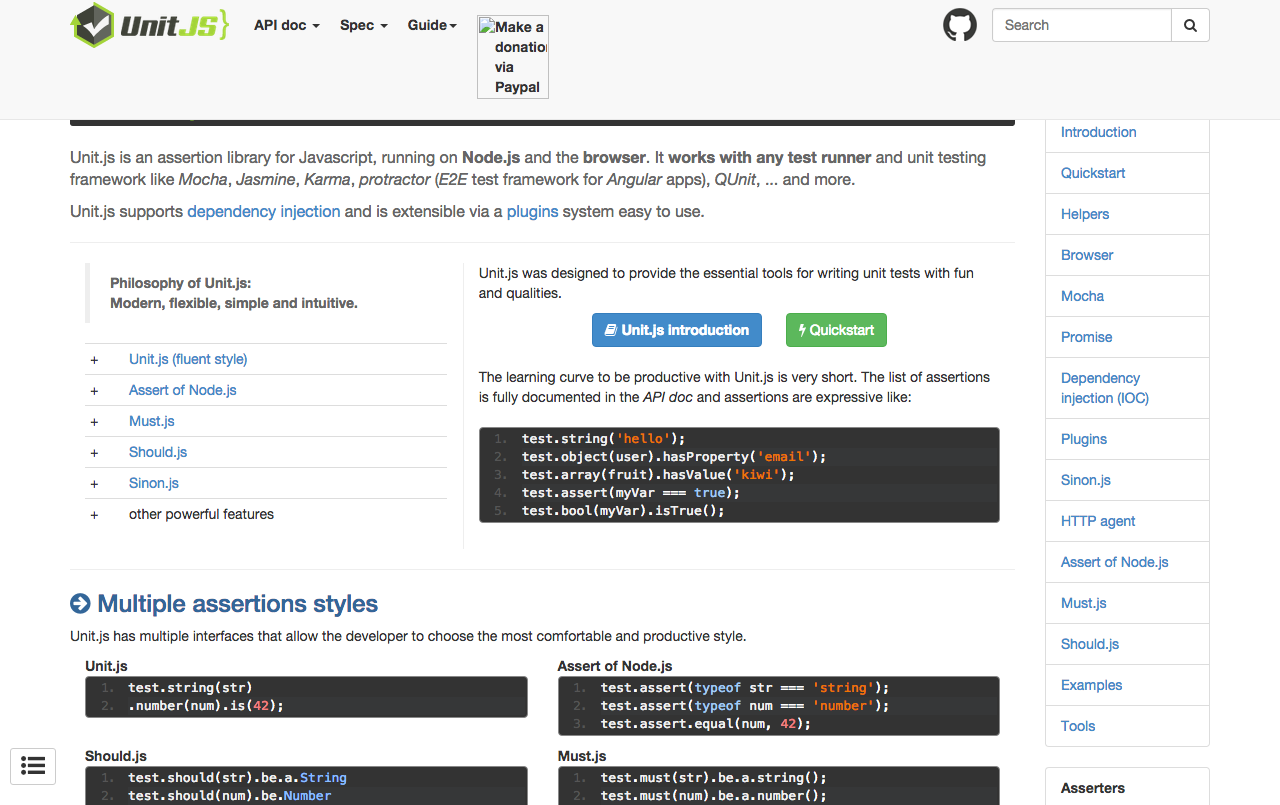1280x805 pixels.
Task: Open the Unit.js (fluent style) link
Action: [x=188, y=359]
